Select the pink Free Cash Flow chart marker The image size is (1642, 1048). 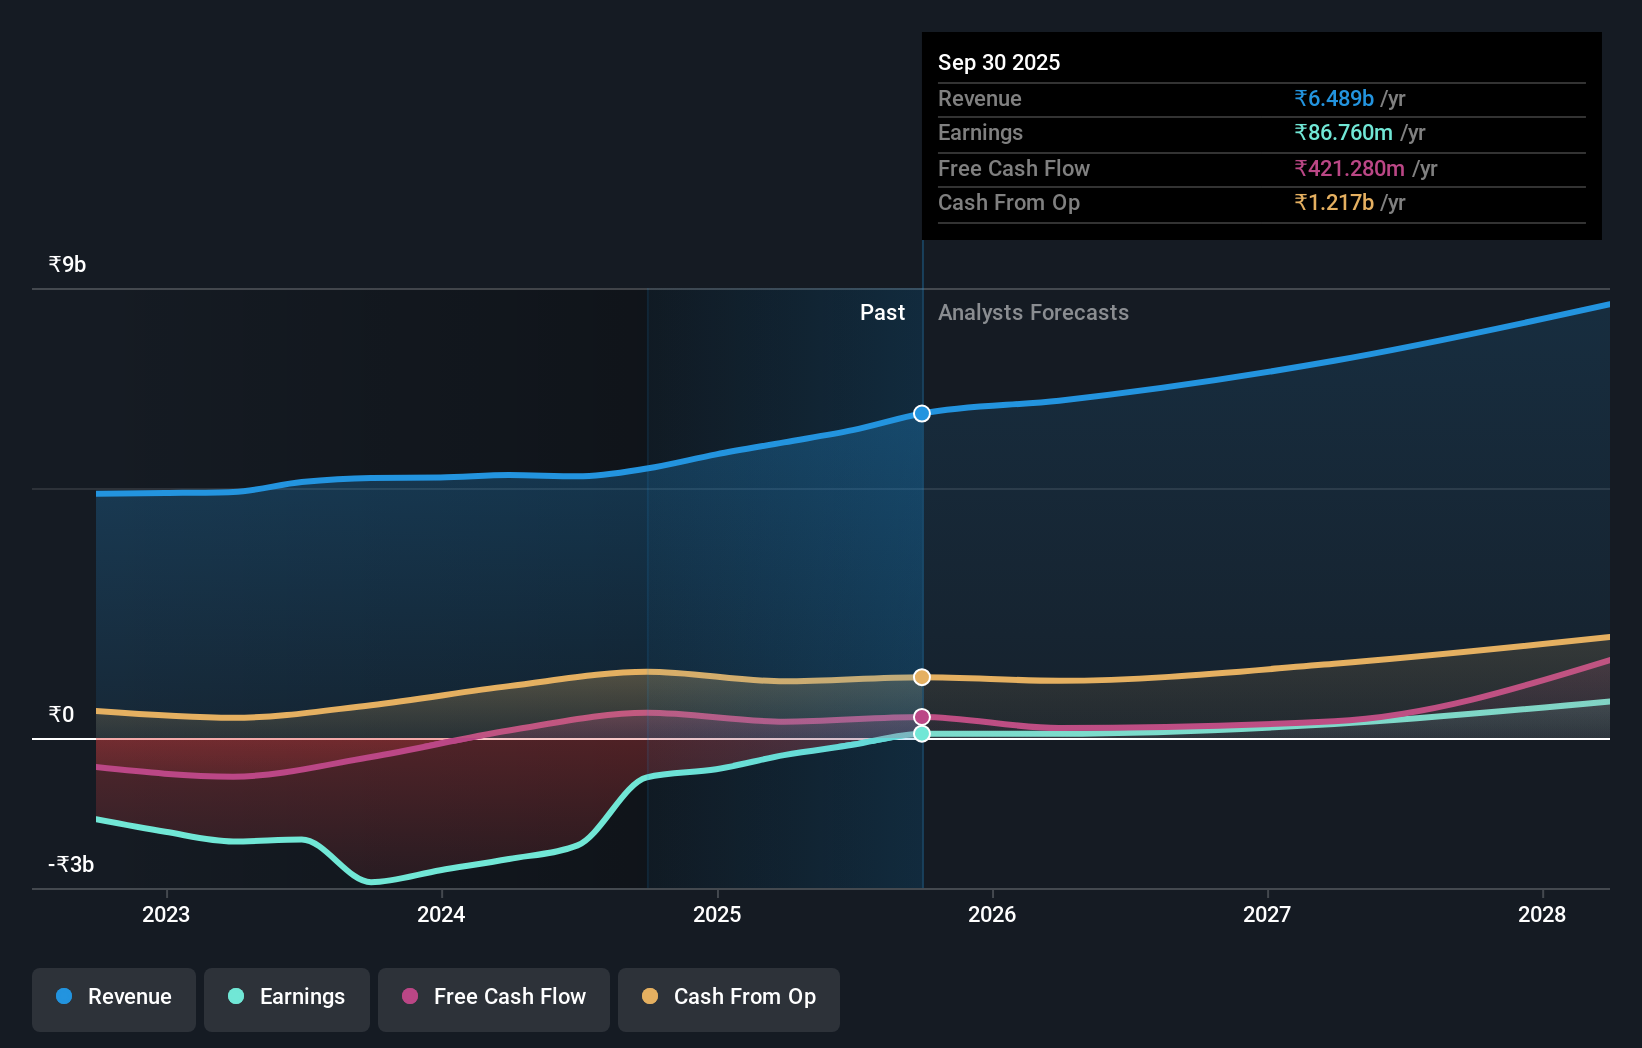point(921,715)
